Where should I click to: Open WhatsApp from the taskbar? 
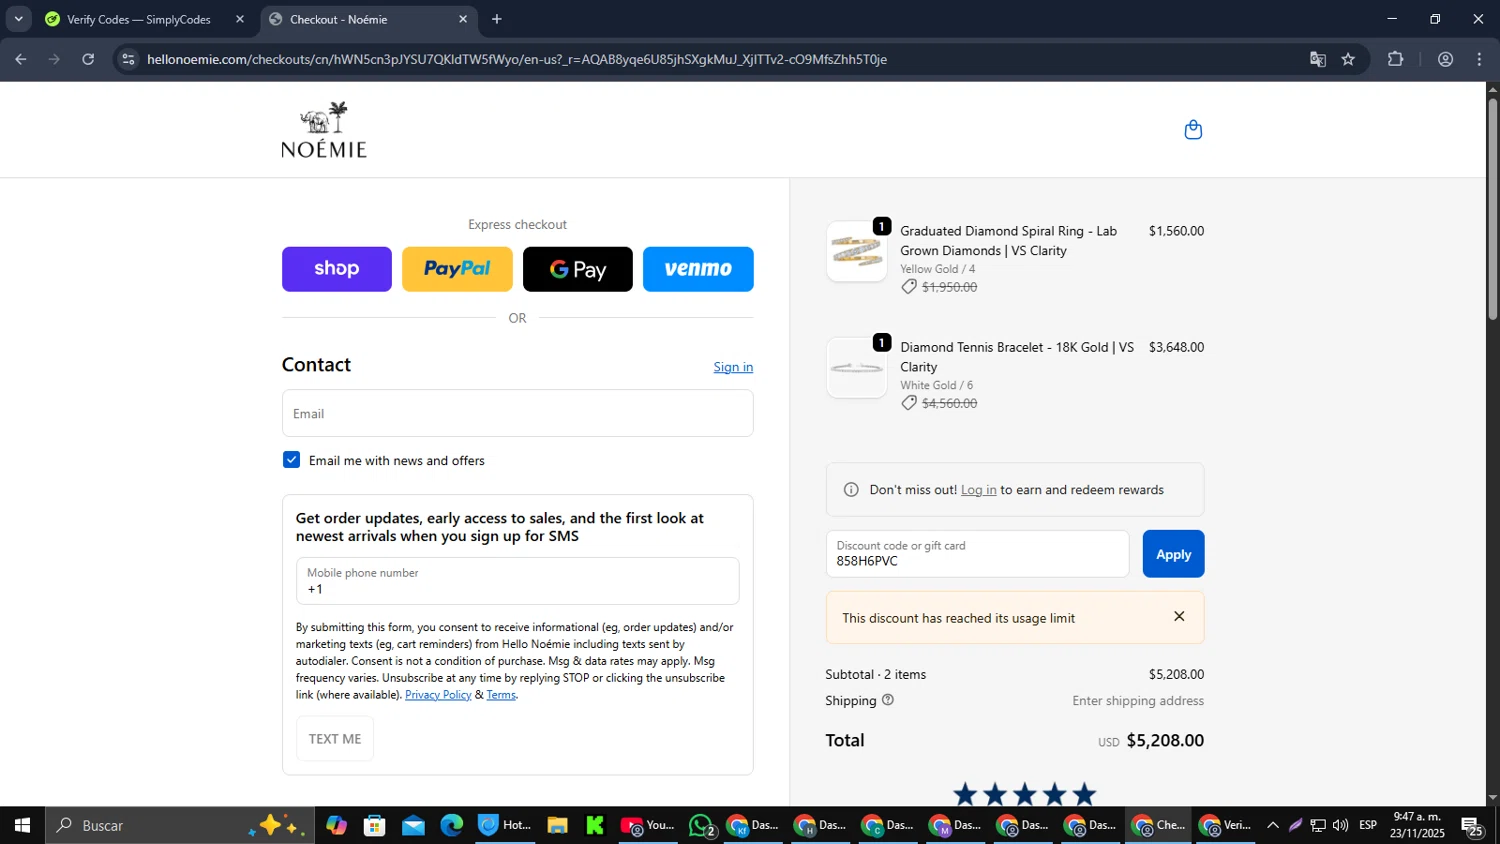703,825
